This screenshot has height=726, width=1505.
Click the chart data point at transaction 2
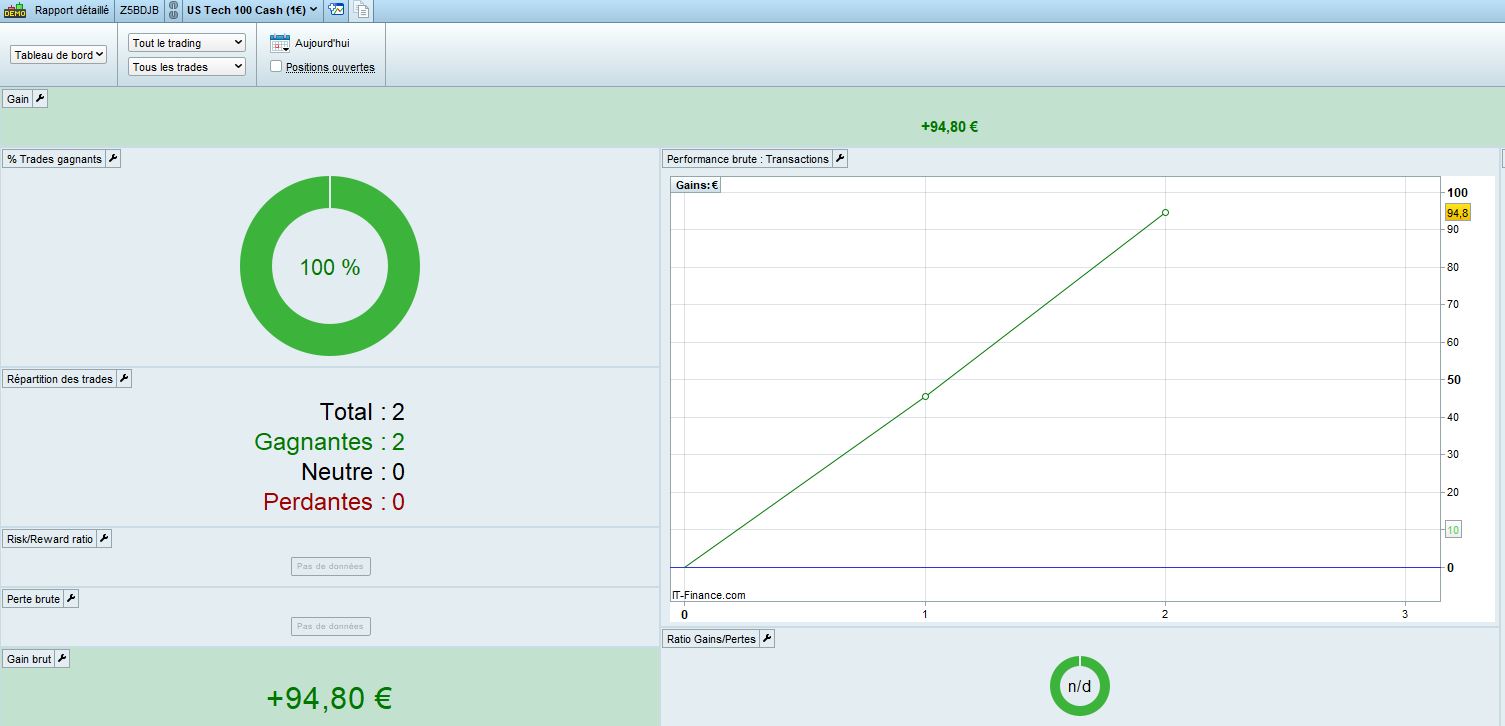(1165, 212)
